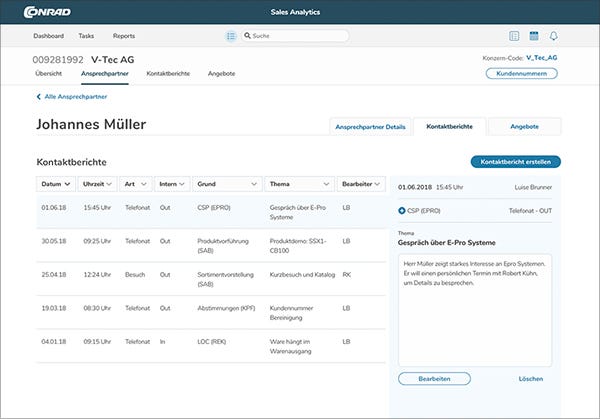Click the report note text area
Screen dimensions: 600x419
coord(475,310)
